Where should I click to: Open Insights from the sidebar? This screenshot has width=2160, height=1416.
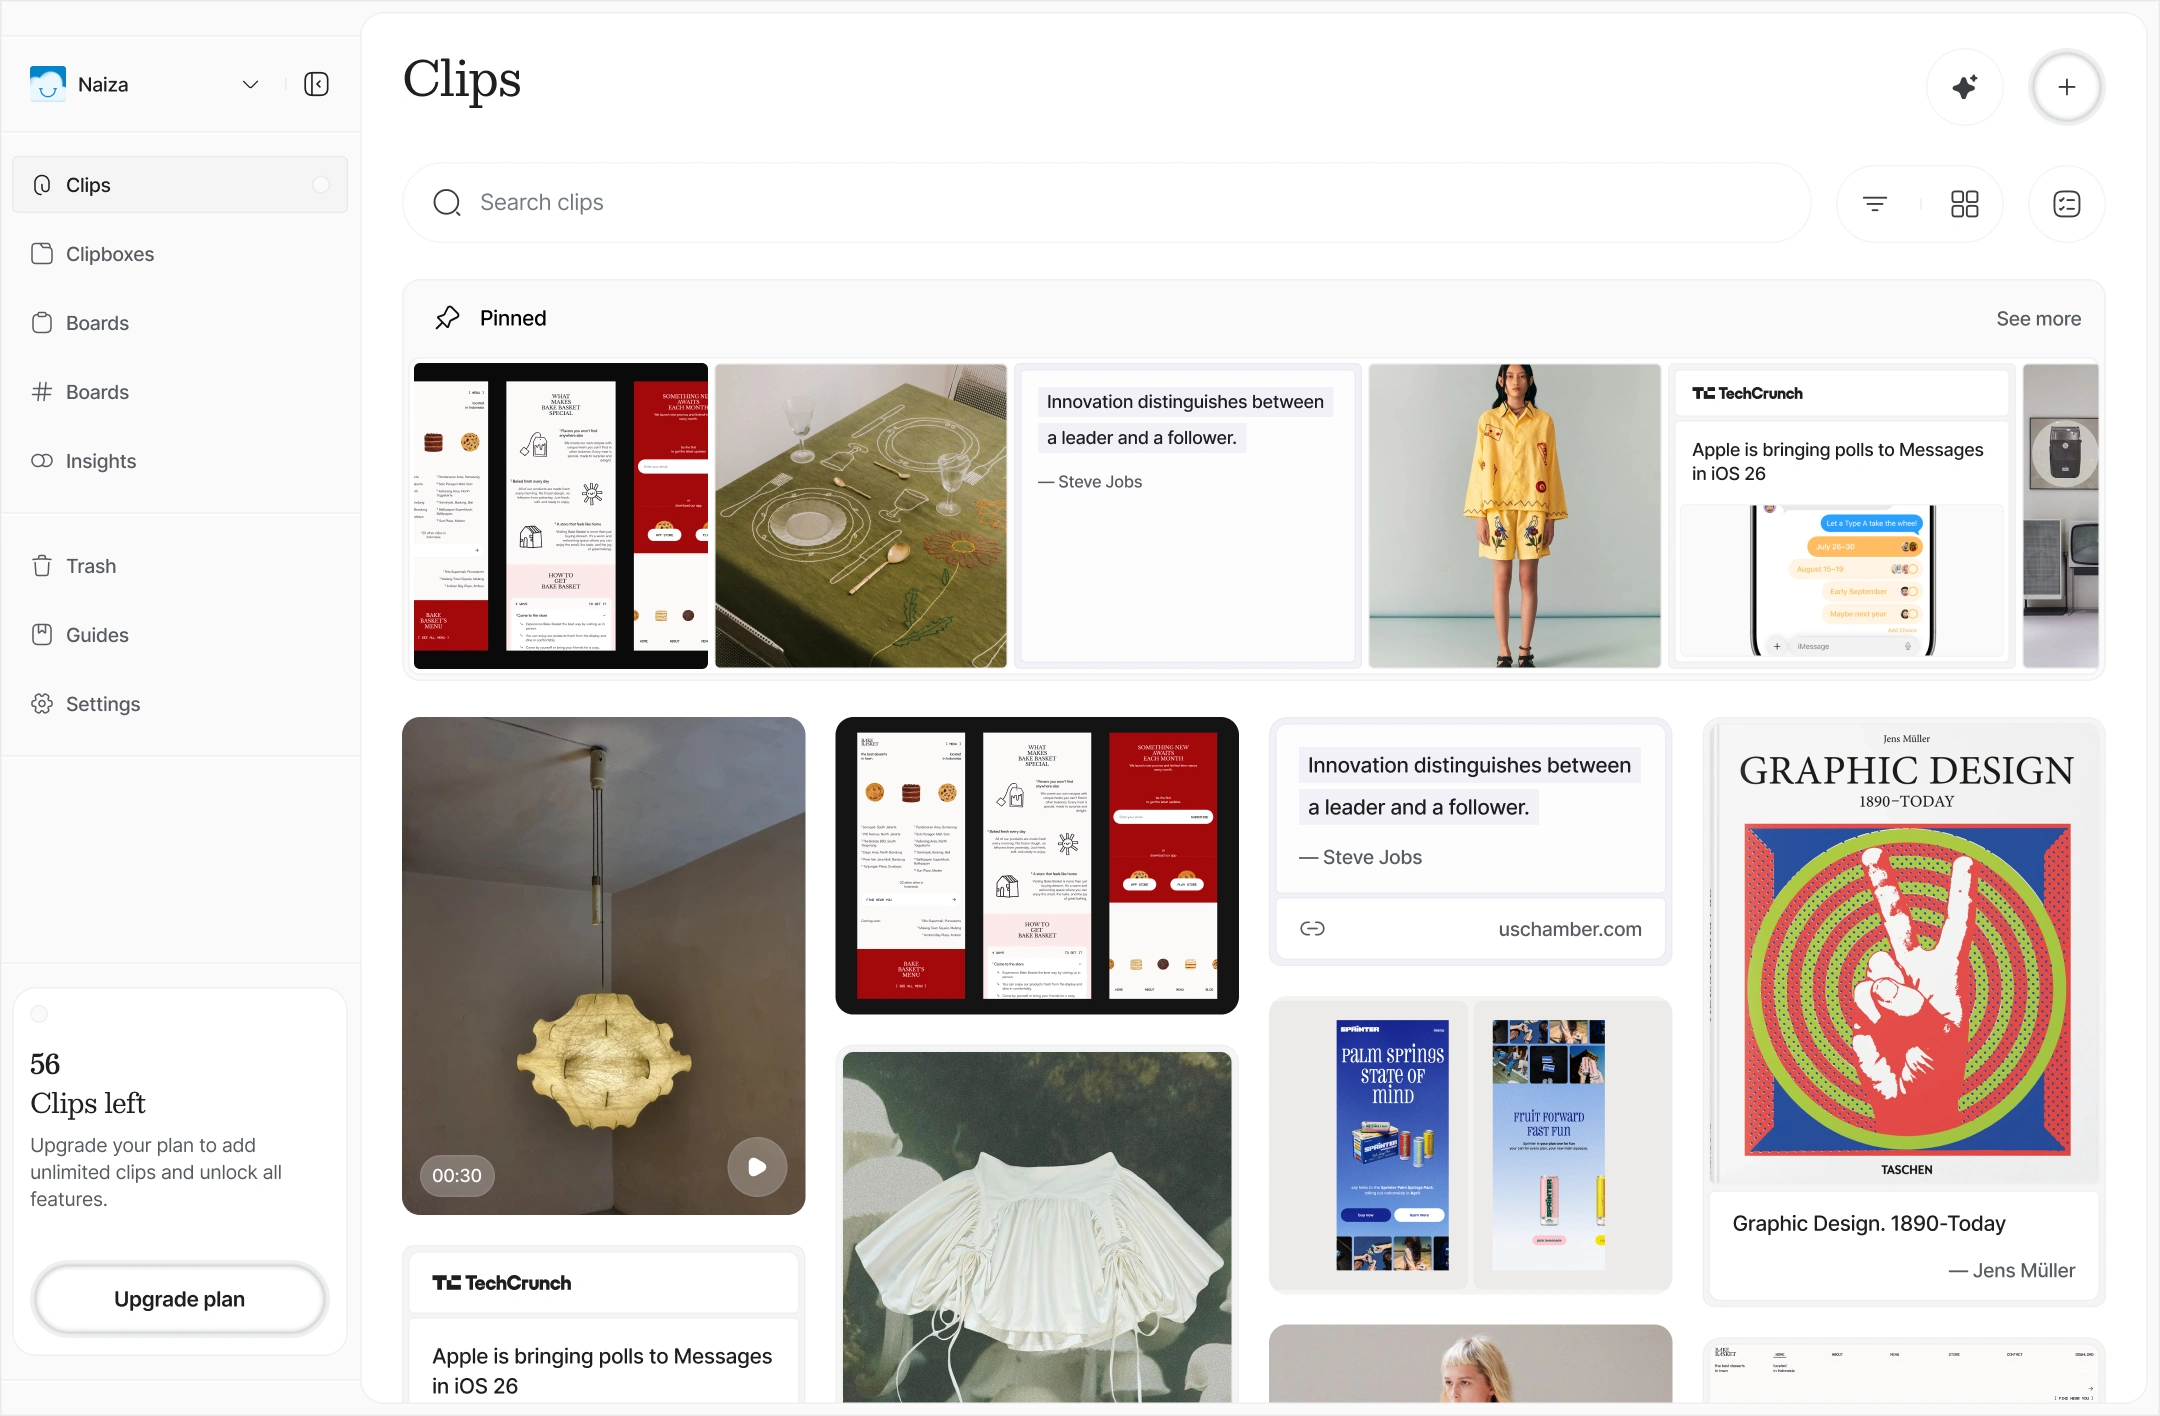point(101,460)
